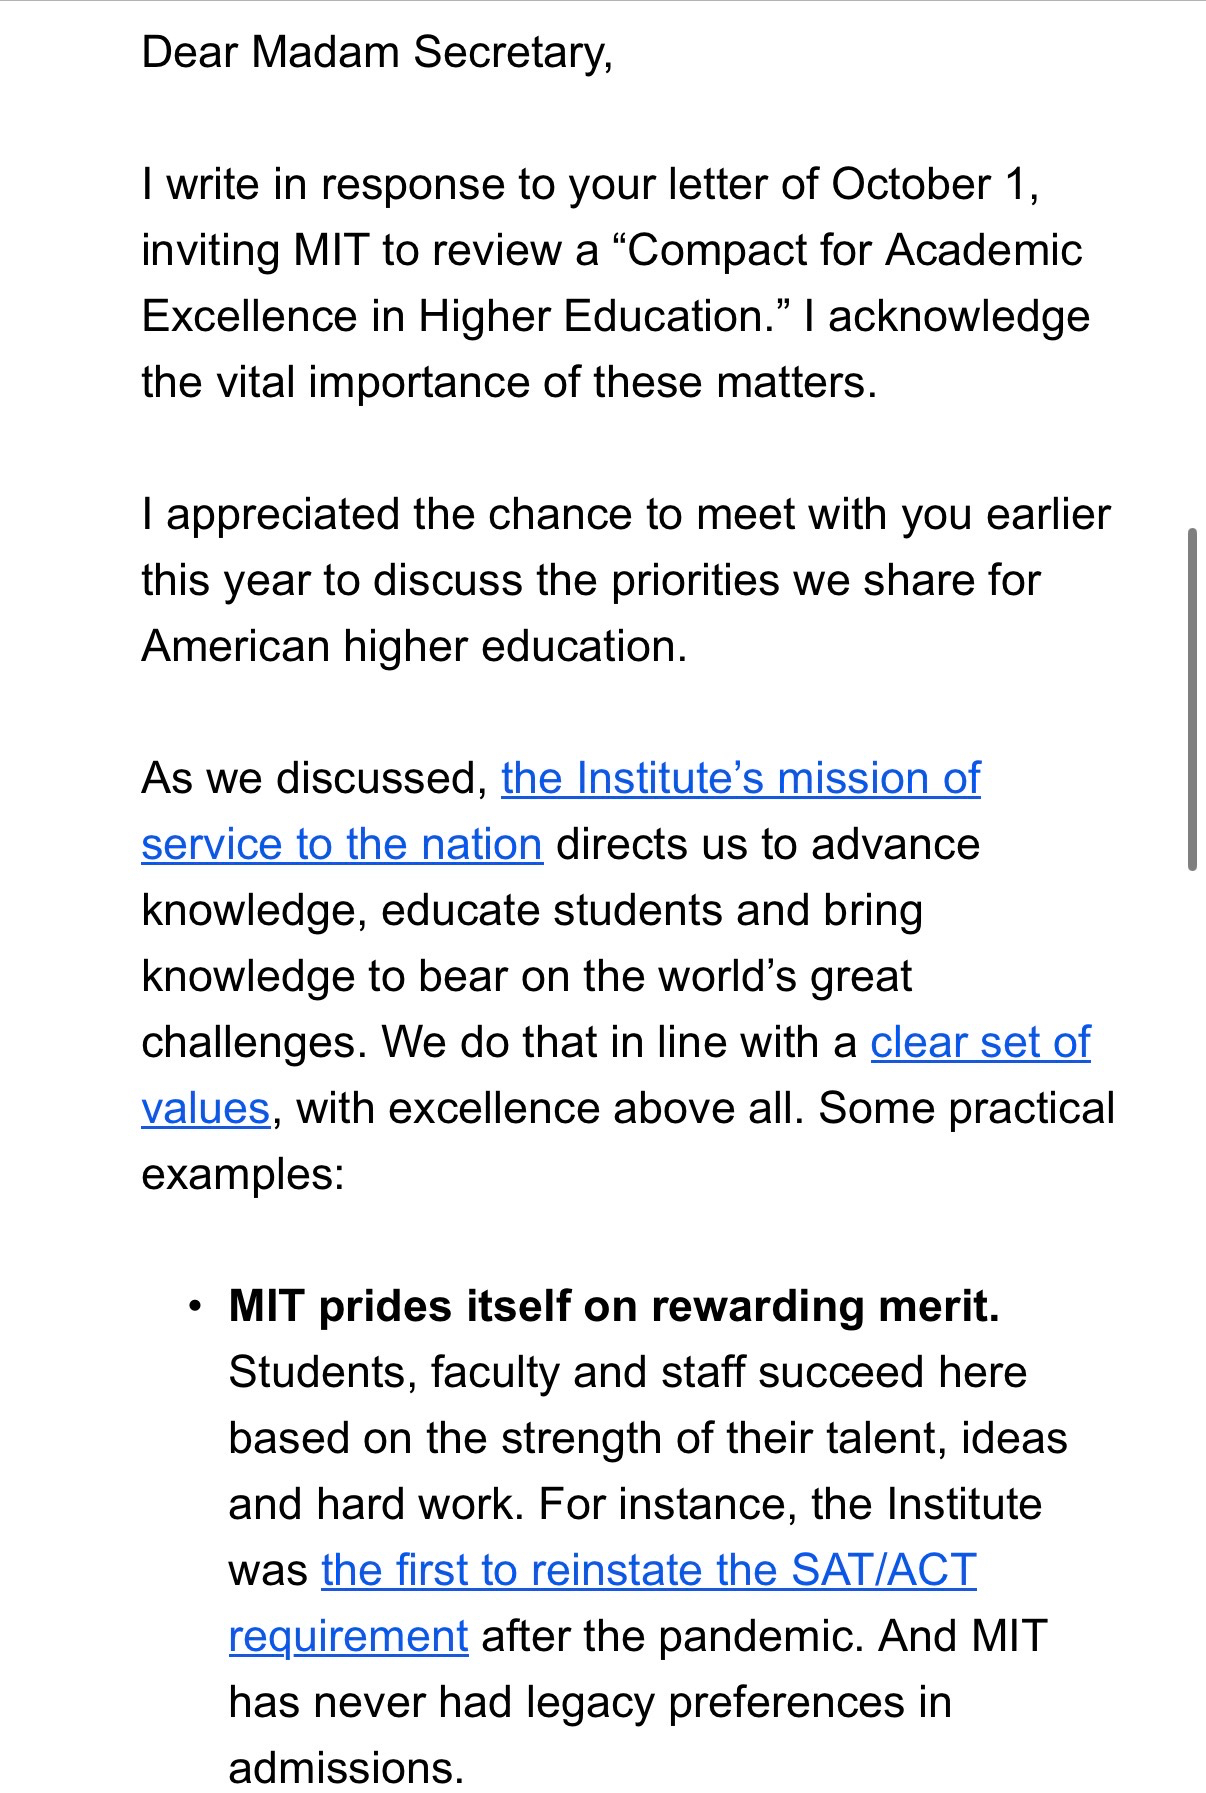1206x1793 pixels.
Task: Click "Students, faculty and staff succeed here" line
Action: (627, 1372)
